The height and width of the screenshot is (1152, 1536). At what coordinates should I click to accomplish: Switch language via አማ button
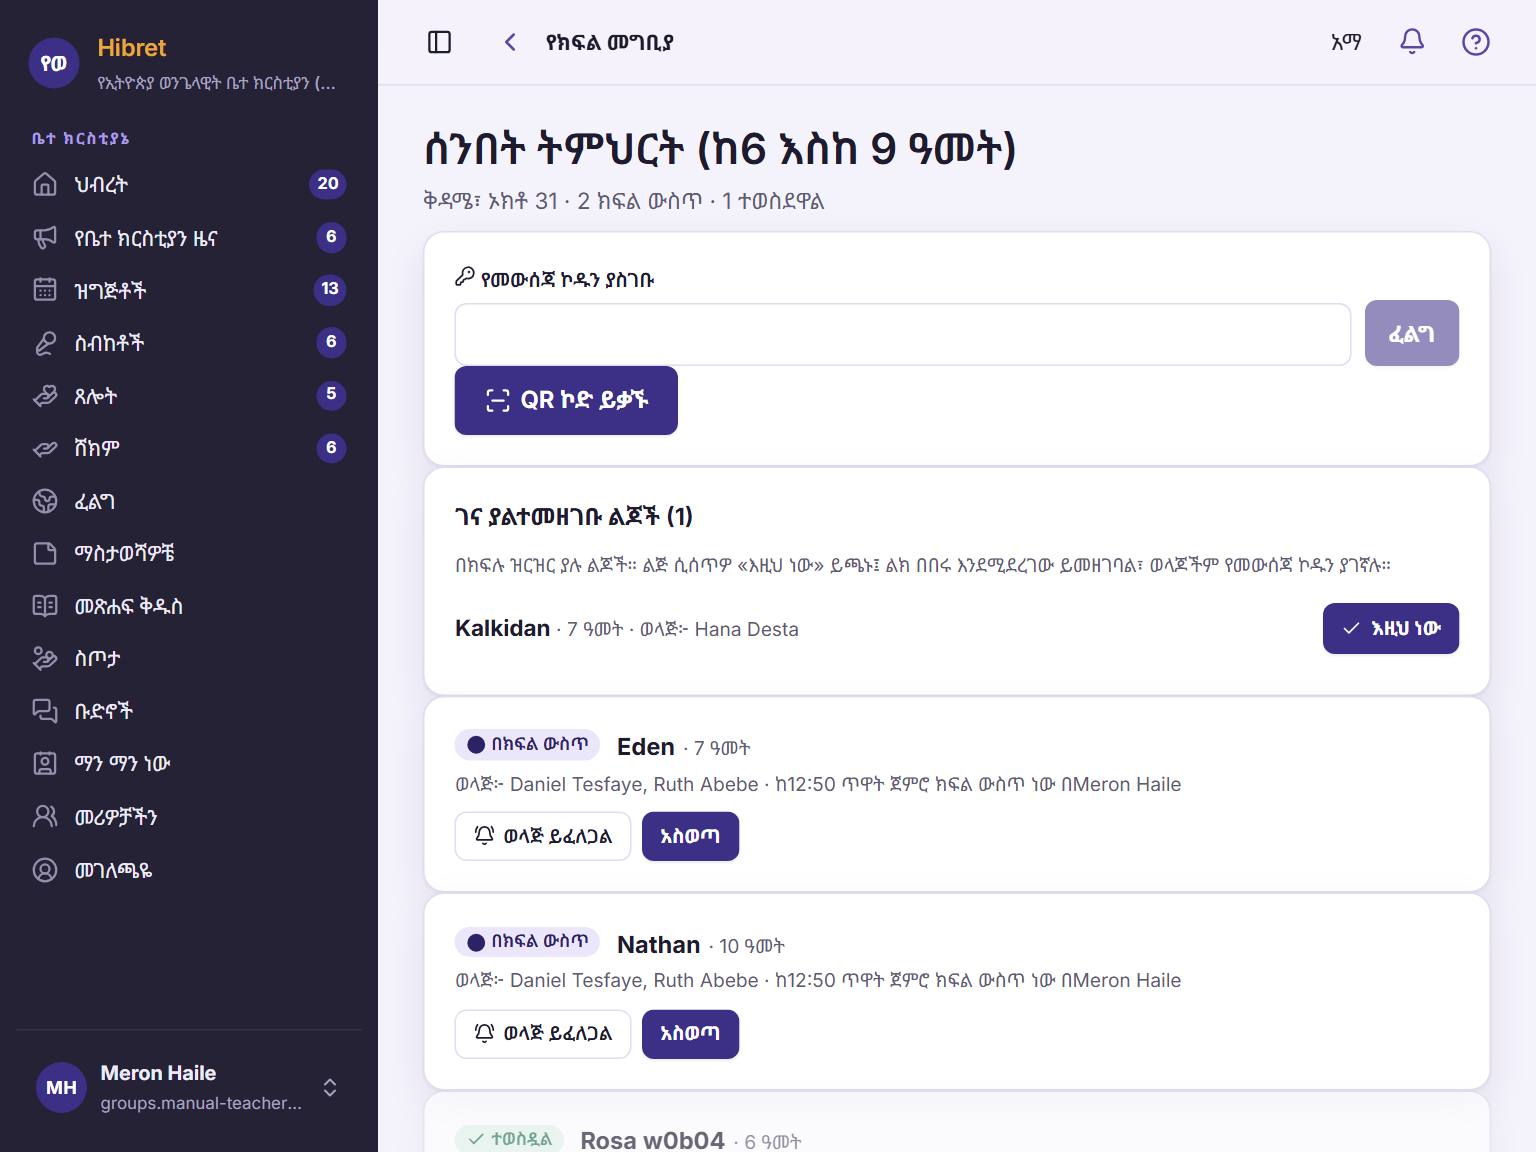tap(1346, 42)
